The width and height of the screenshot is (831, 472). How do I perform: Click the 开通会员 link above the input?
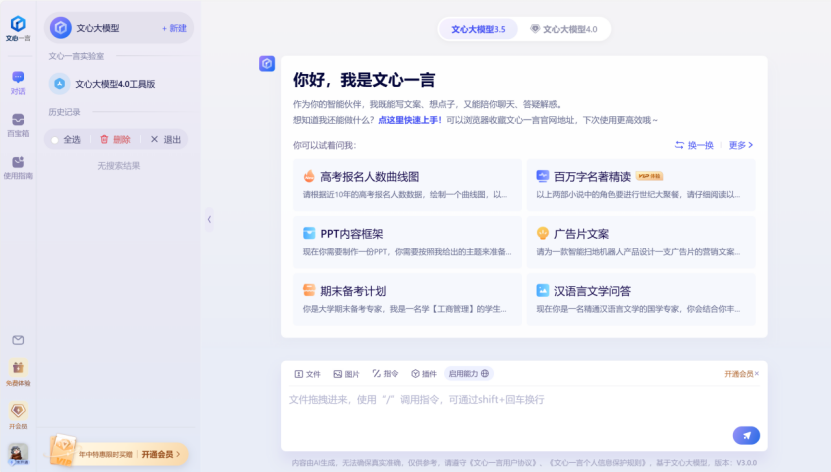tap(738, 374)
